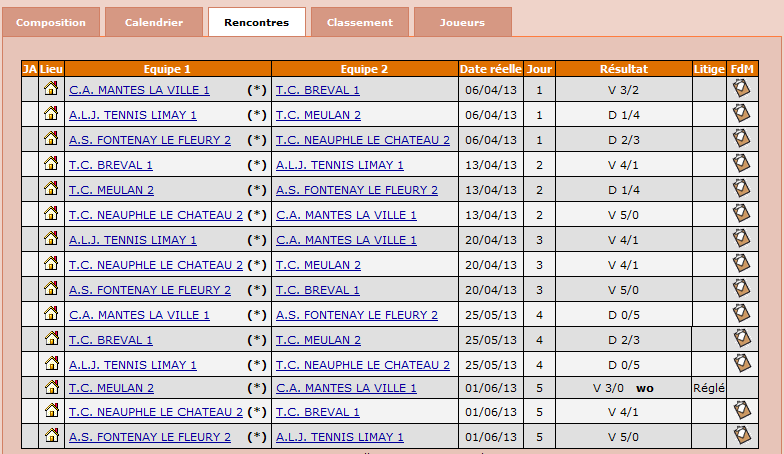
Task: Open the Classement tab
Action: coord(360,22)
